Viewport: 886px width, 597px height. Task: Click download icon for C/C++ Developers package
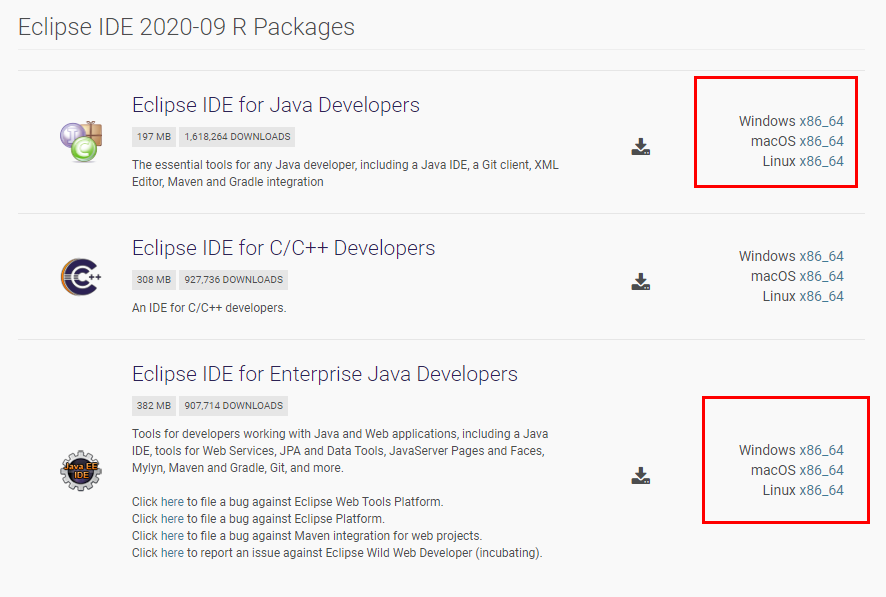641,281
